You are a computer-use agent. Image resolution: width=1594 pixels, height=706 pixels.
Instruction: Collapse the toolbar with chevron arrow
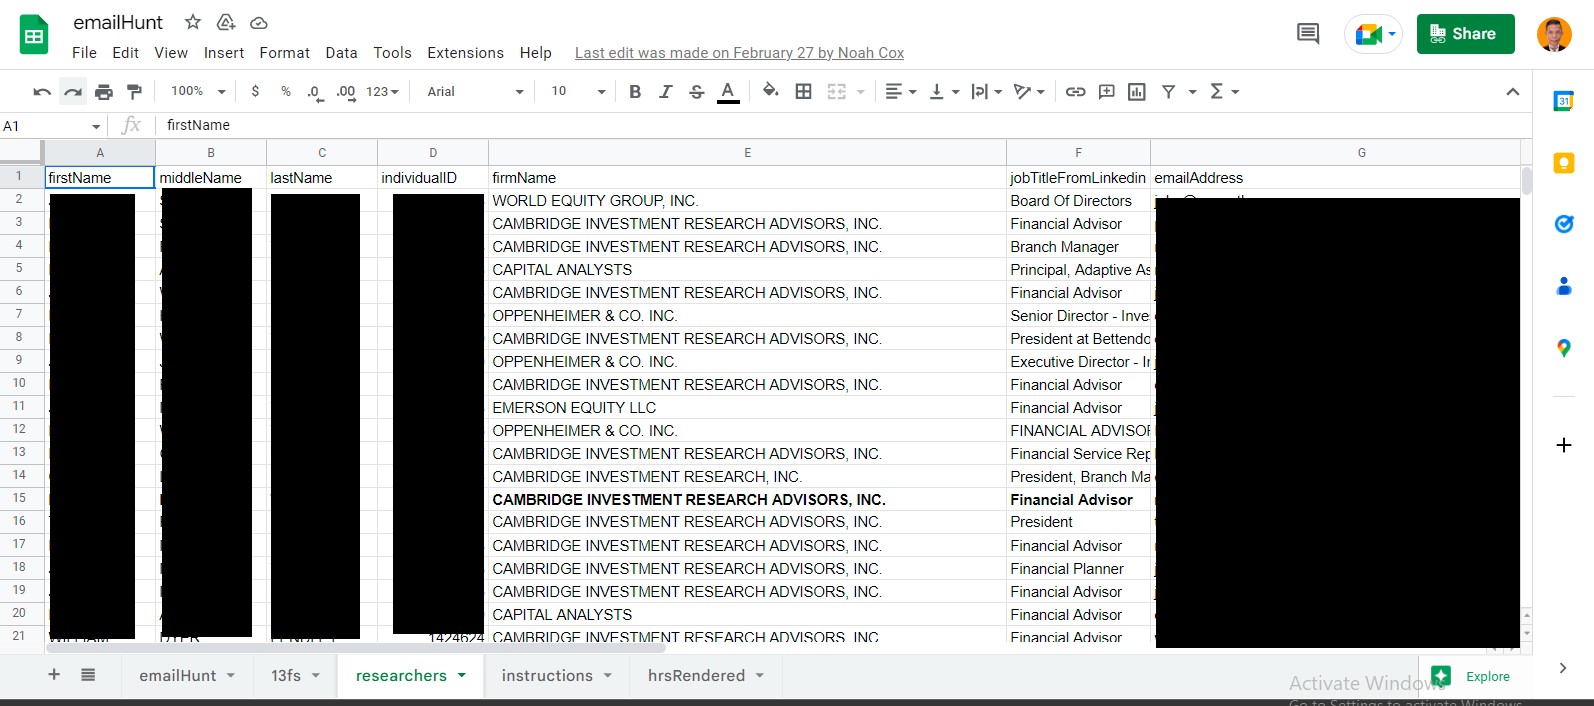tap(1512, 92)
